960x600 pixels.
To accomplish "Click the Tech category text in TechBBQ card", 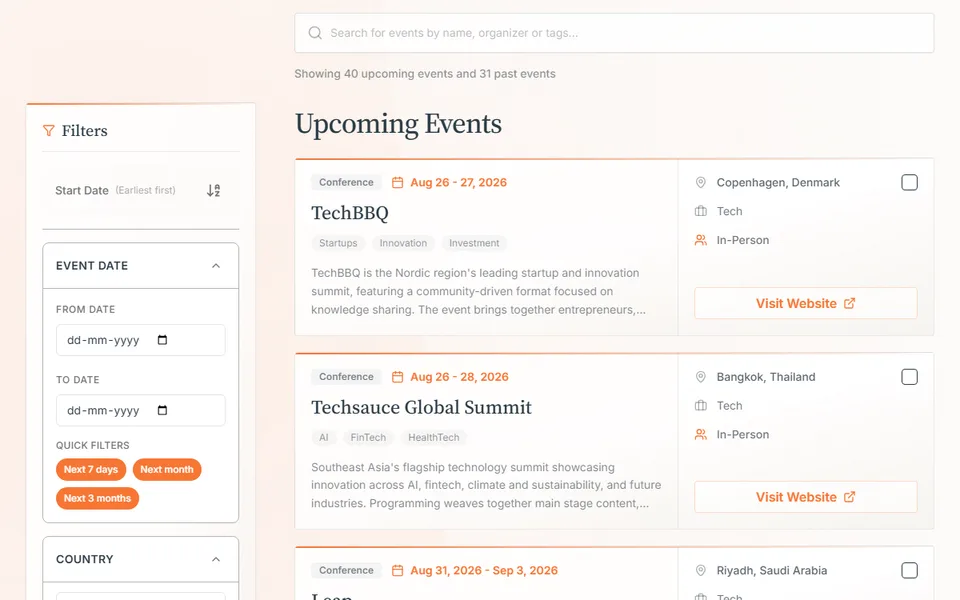I will [729, 211].
